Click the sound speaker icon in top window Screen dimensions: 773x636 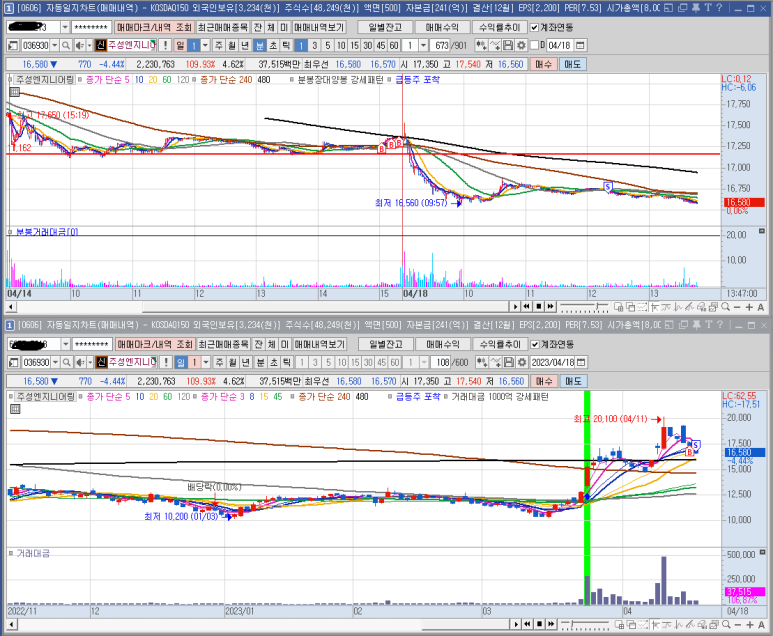(79, 45)
